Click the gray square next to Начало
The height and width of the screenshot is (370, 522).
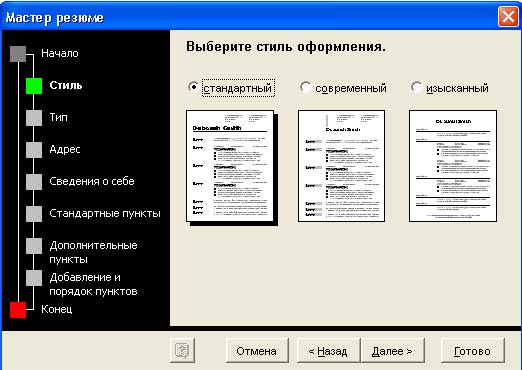click(x=18, y=54)
